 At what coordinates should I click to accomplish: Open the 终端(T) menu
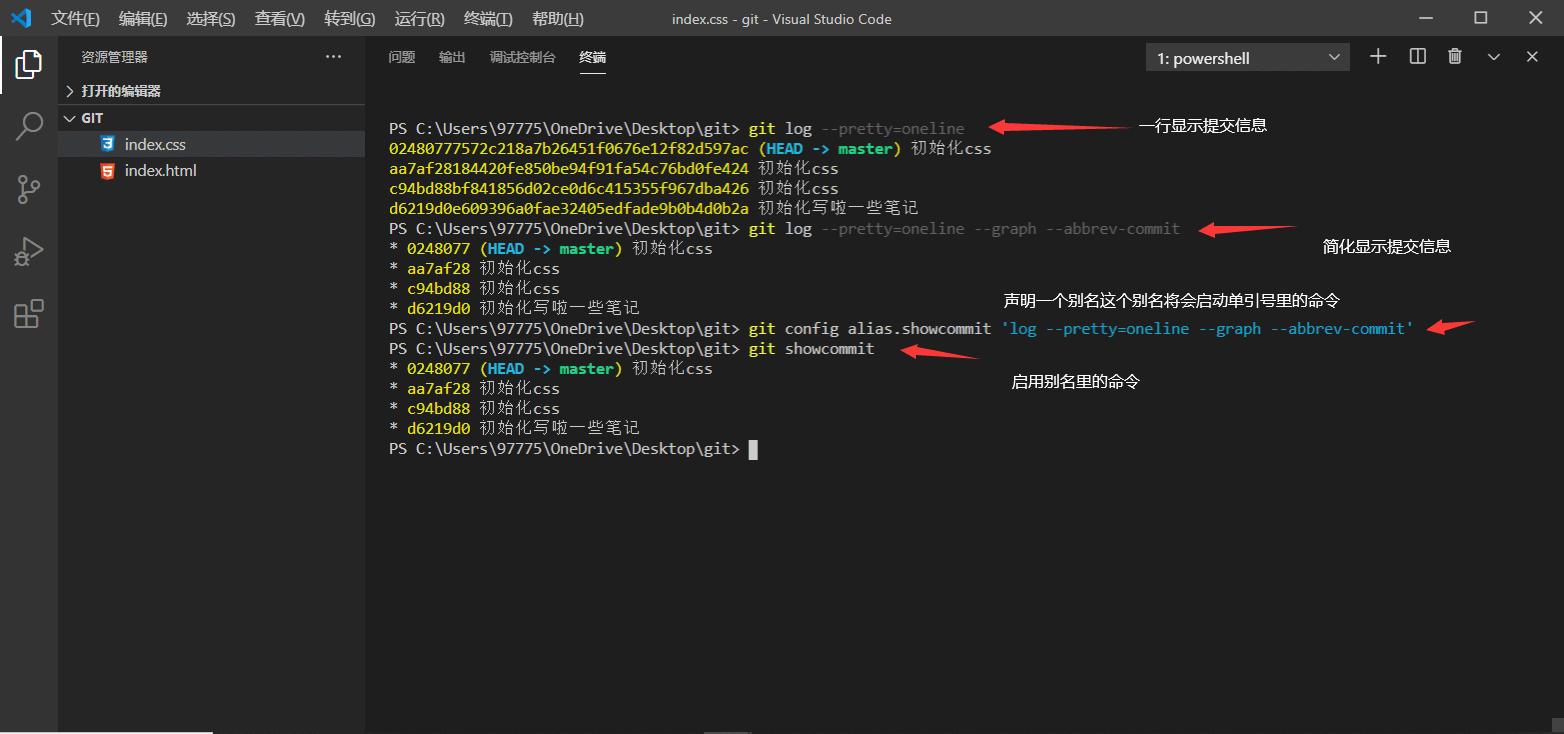[489, 19]
